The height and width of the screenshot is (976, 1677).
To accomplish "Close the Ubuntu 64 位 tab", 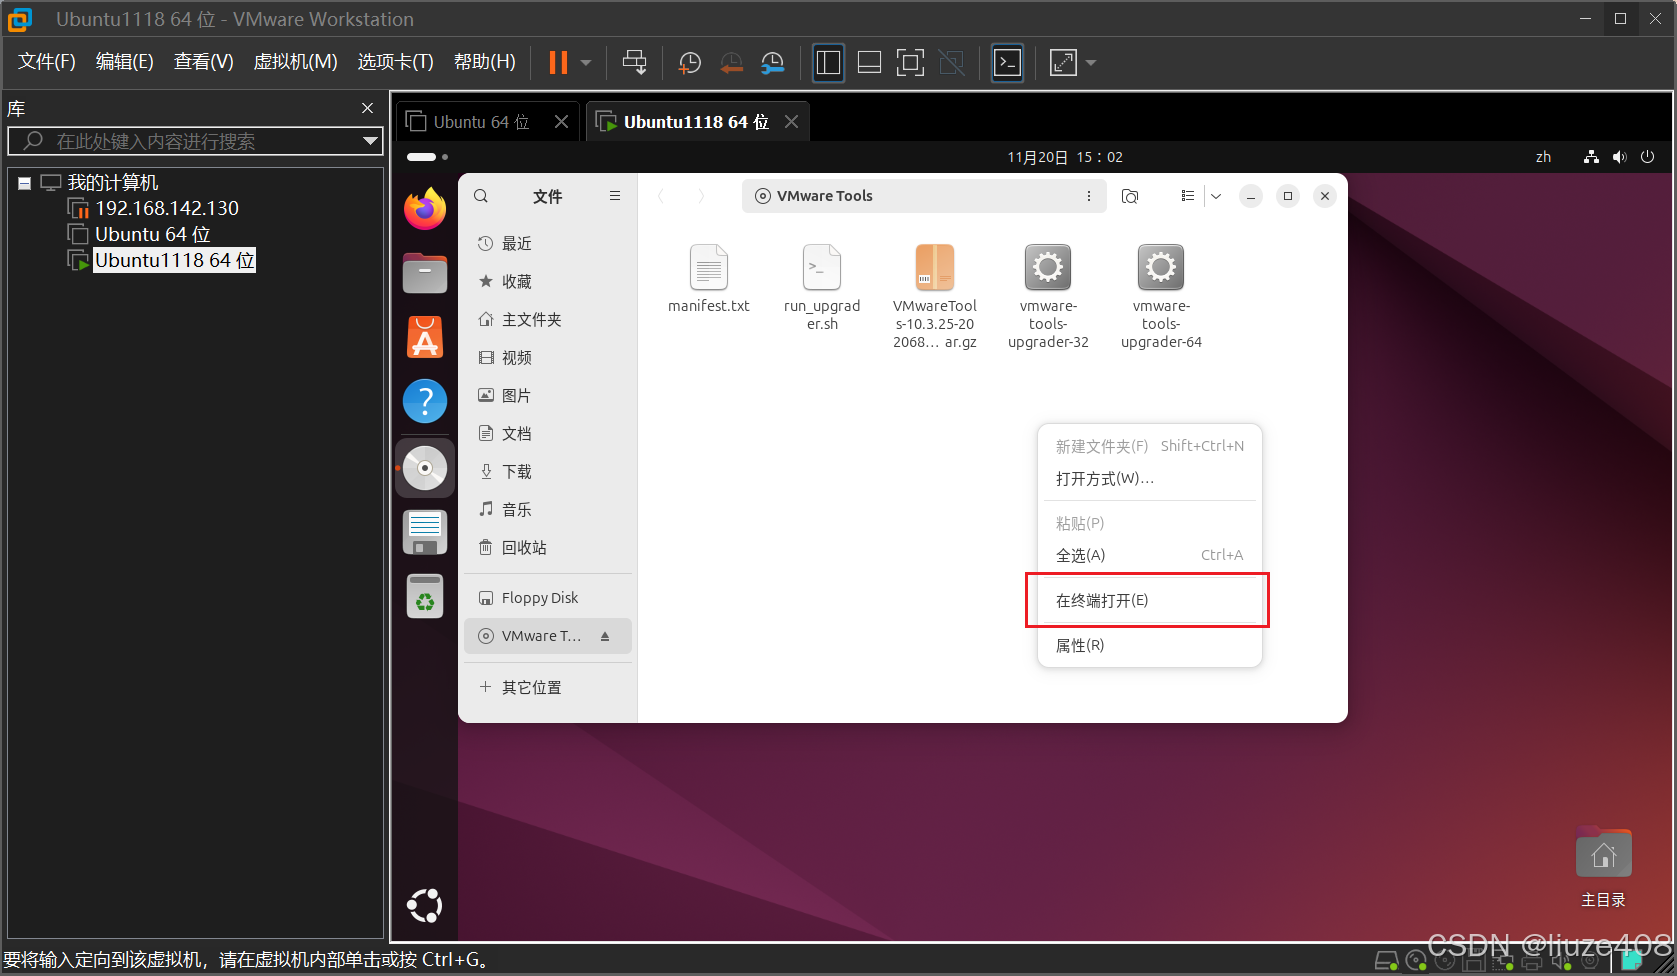I will click(562, 122).
